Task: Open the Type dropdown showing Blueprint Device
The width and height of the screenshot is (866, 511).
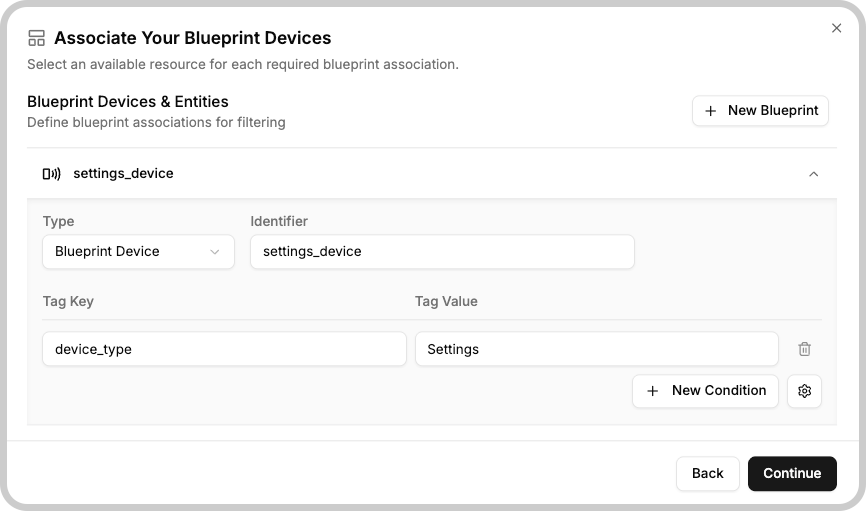Action: pyautogui.click(x=139, y=252)
